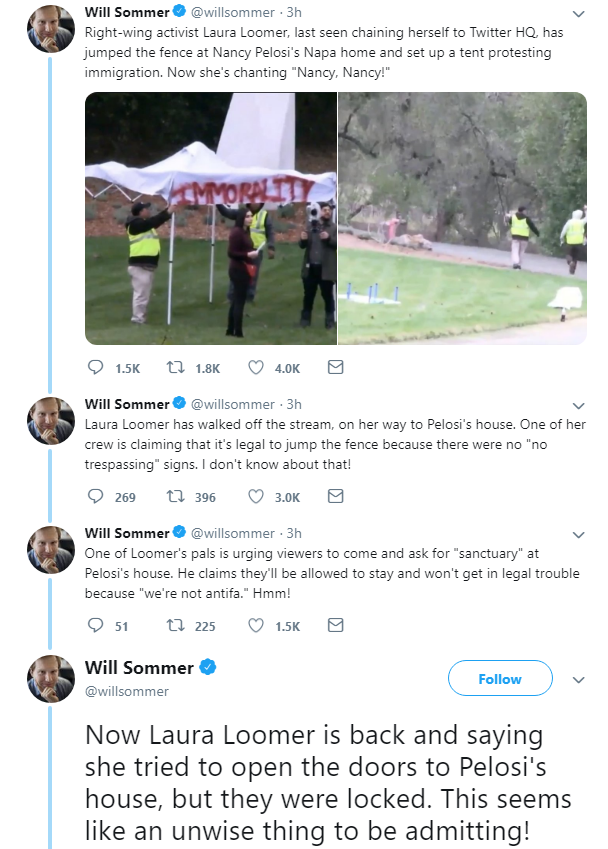This screenshot has height=849, width=608.
Task: Open the @willsommer handle in the first tweet
Action: click(x=233, y=12)
